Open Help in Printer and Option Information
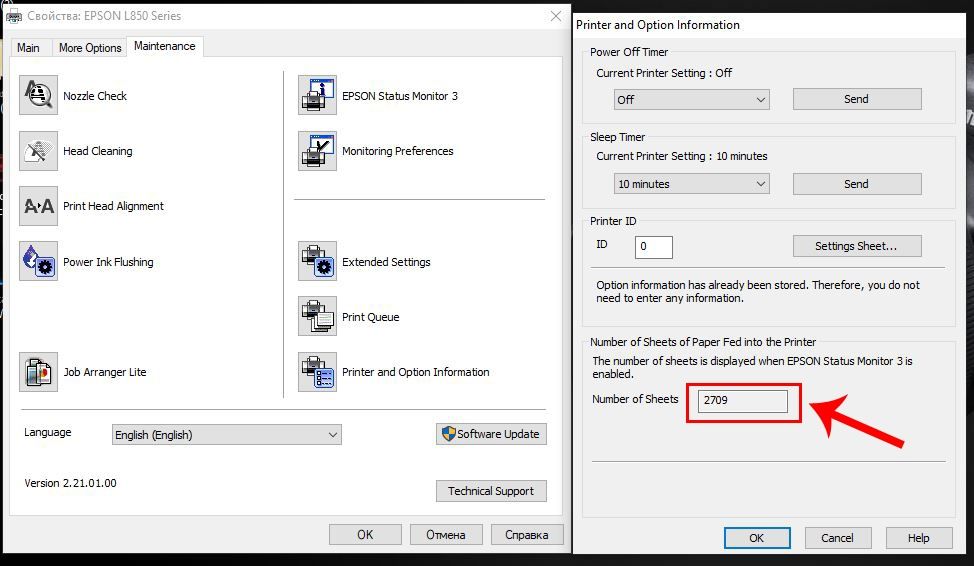The width and height of the screenshot is (974, 566). pos(919,537)
